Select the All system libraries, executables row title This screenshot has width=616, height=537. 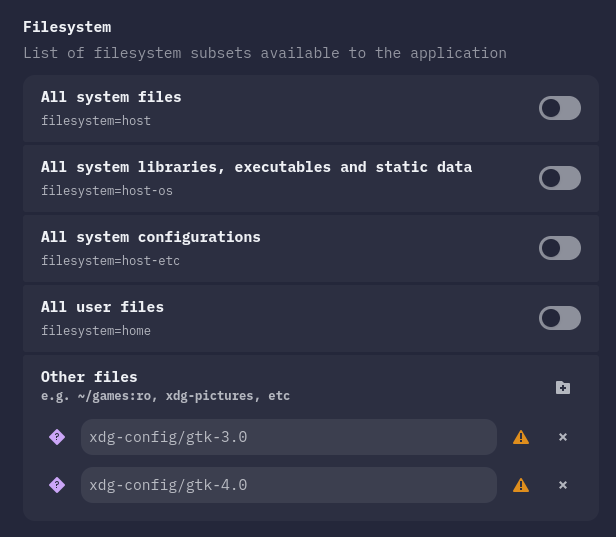pyautogui.click(x=256, y=167)
